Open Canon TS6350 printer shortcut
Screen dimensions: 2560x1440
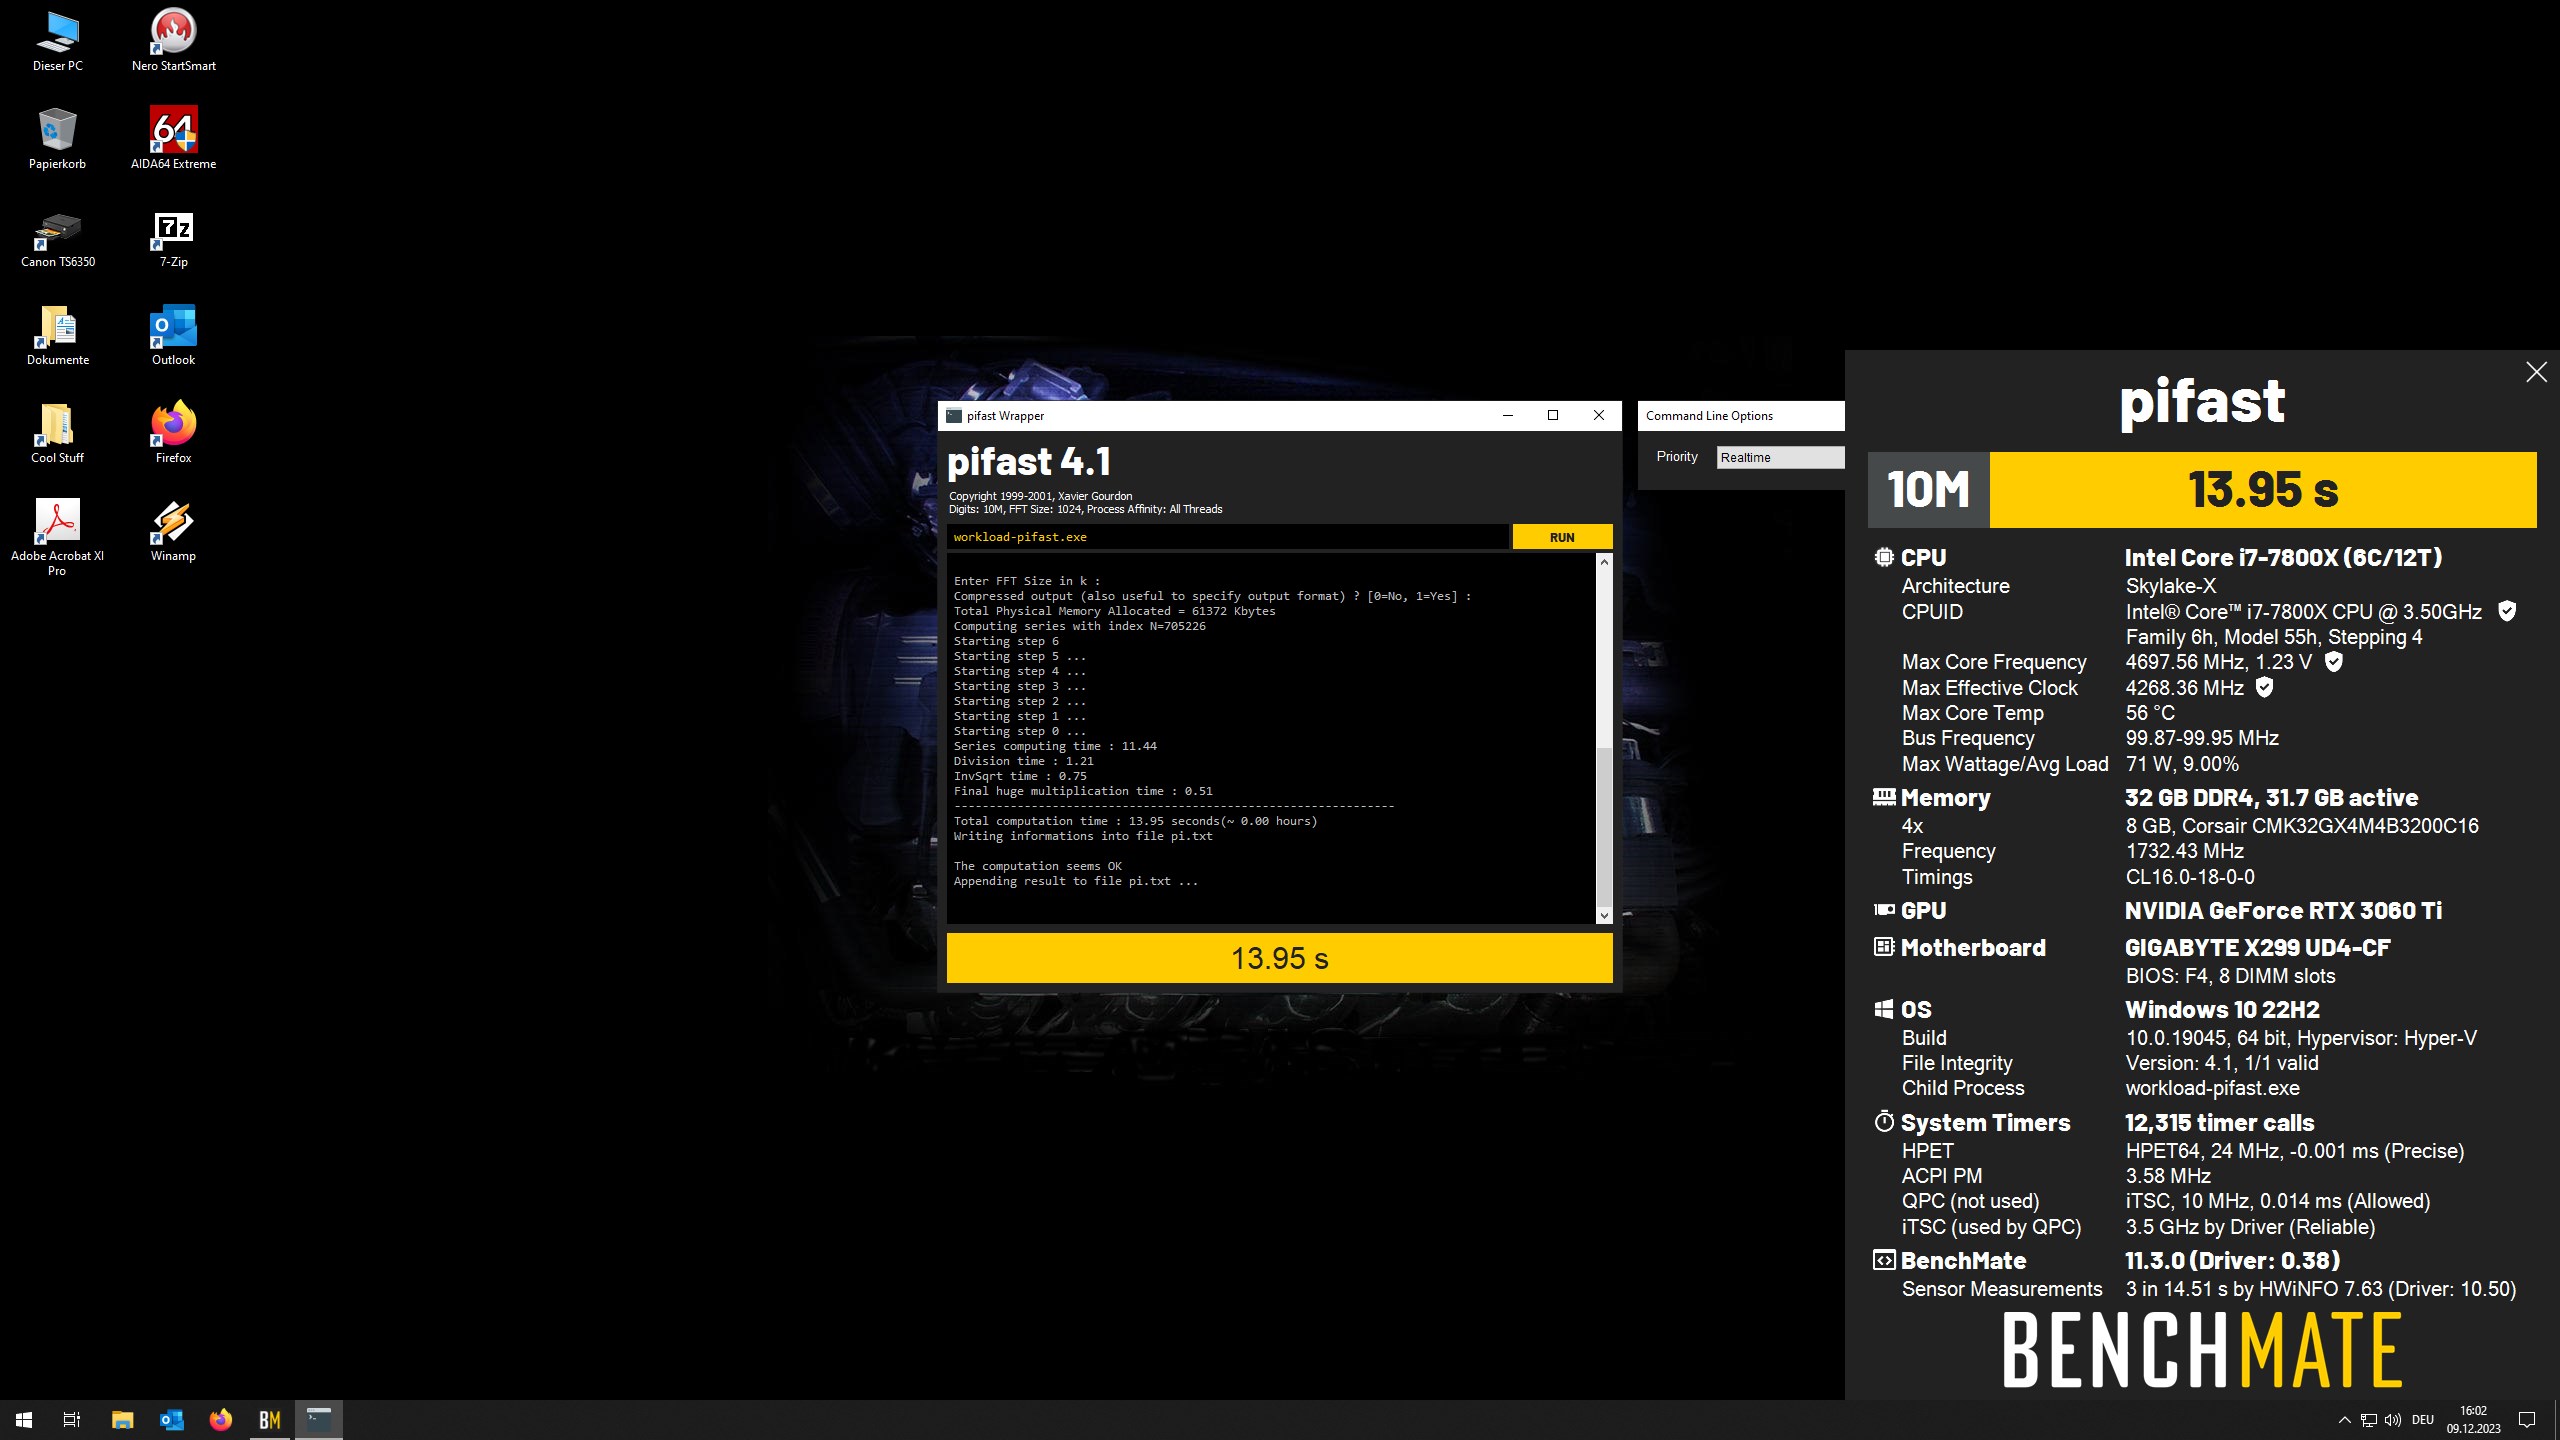tap(57, 238)
